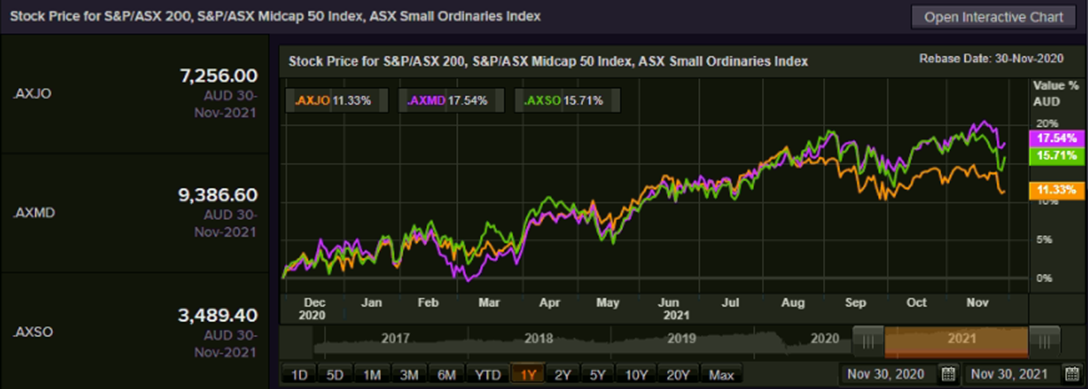Grab the right range slider handle
The height and width of the screenshot is (389, 1088).
(1044, 340)
